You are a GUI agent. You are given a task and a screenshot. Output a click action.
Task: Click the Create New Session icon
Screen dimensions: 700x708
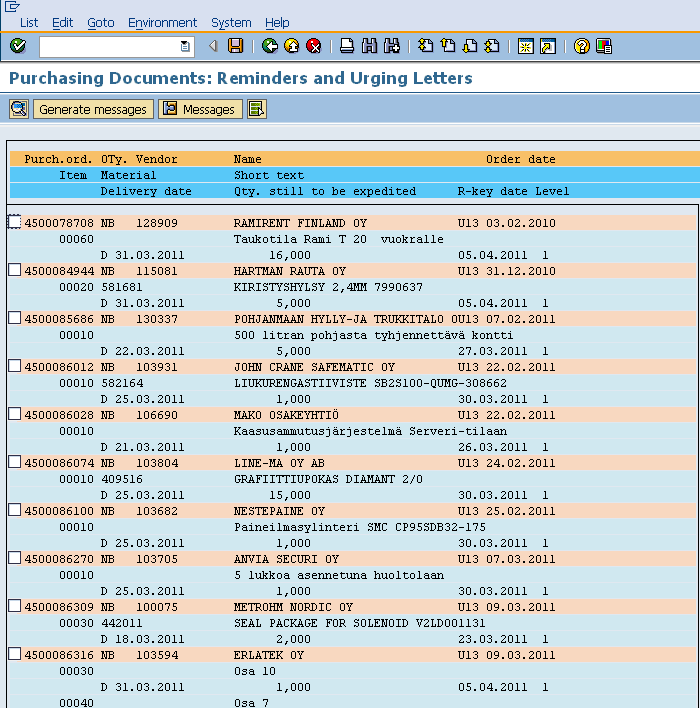pos(526,46)
